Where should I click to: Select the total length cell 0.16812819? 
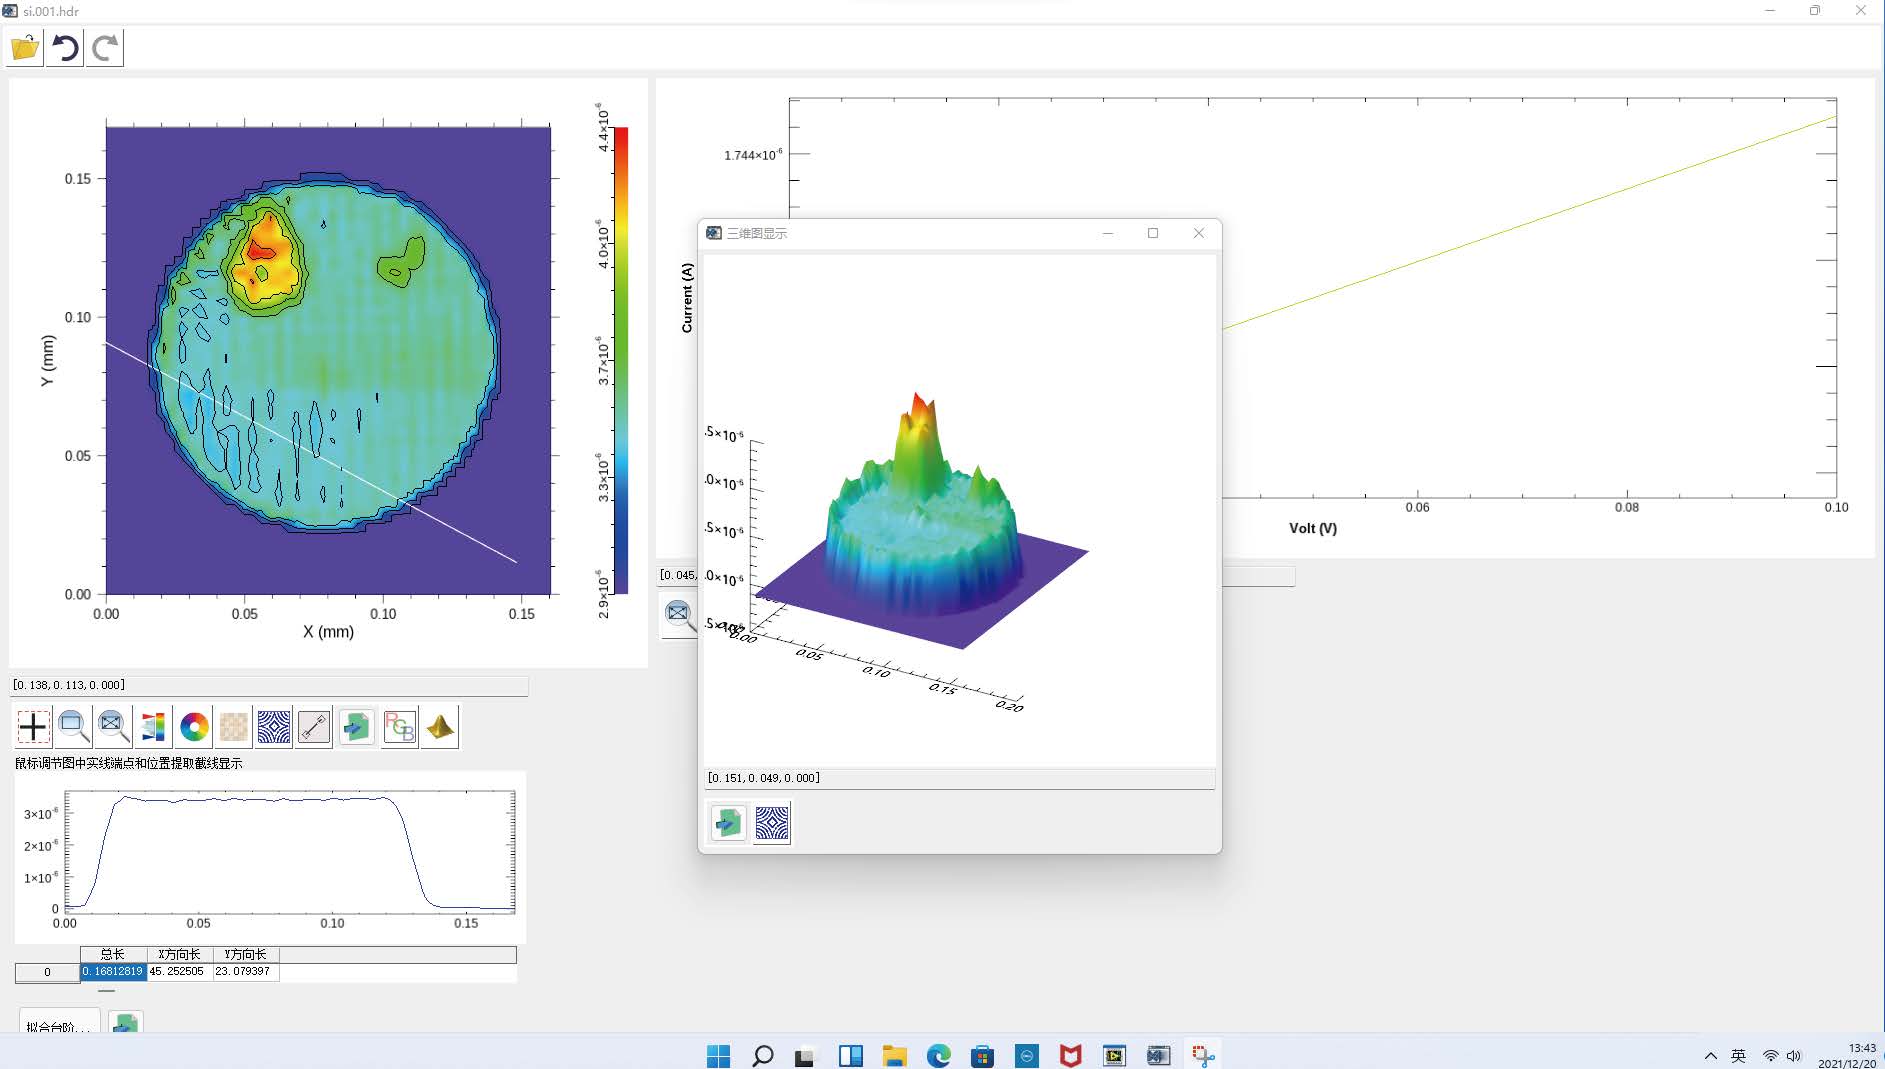(113, 971)
